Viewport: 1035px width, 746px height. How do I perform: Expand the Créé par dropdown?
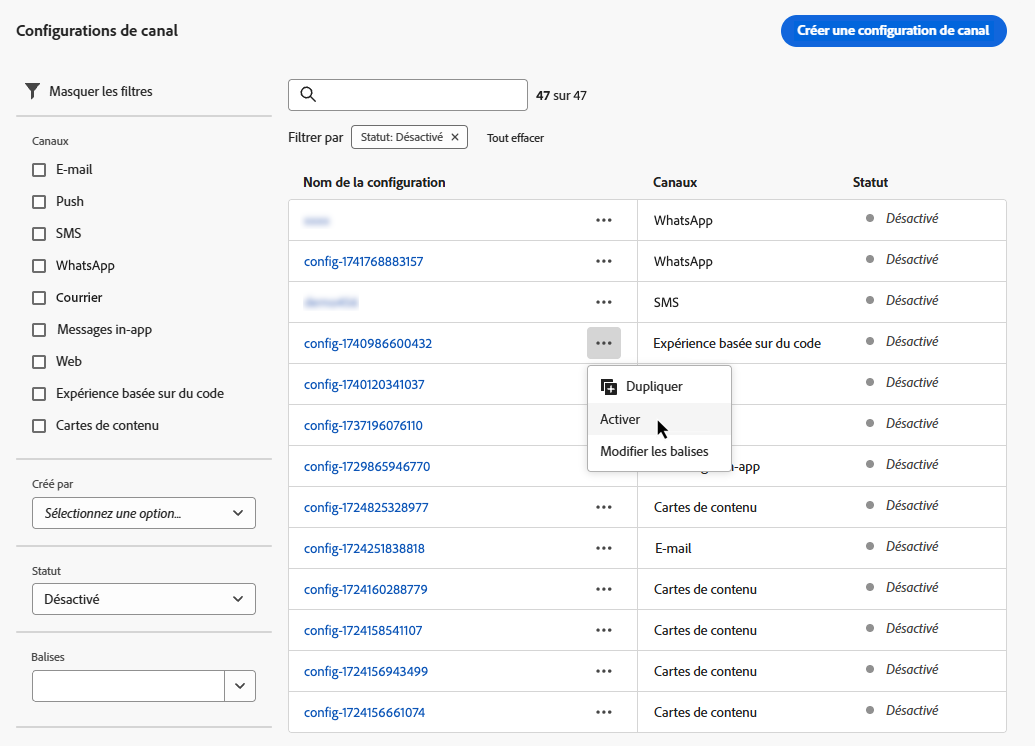(144, 513)
